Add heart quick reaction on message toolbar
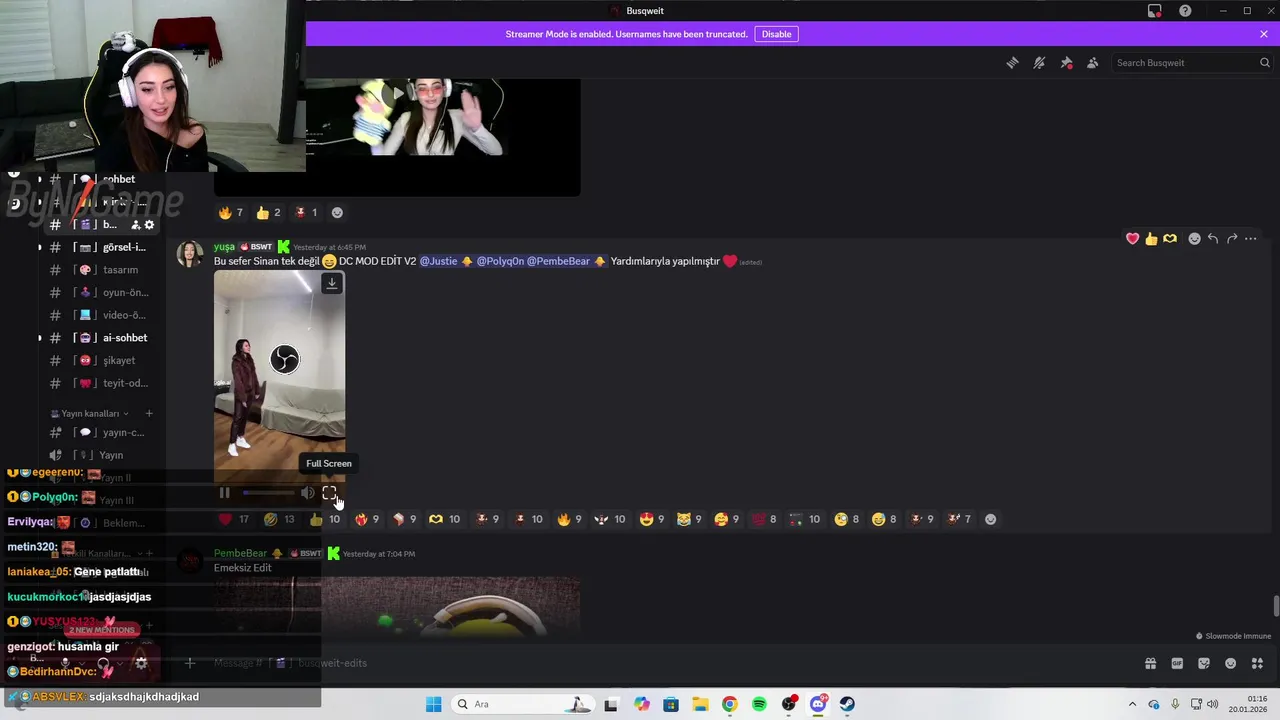This screenshot has width=1280, height=720. pos(1132,239)
